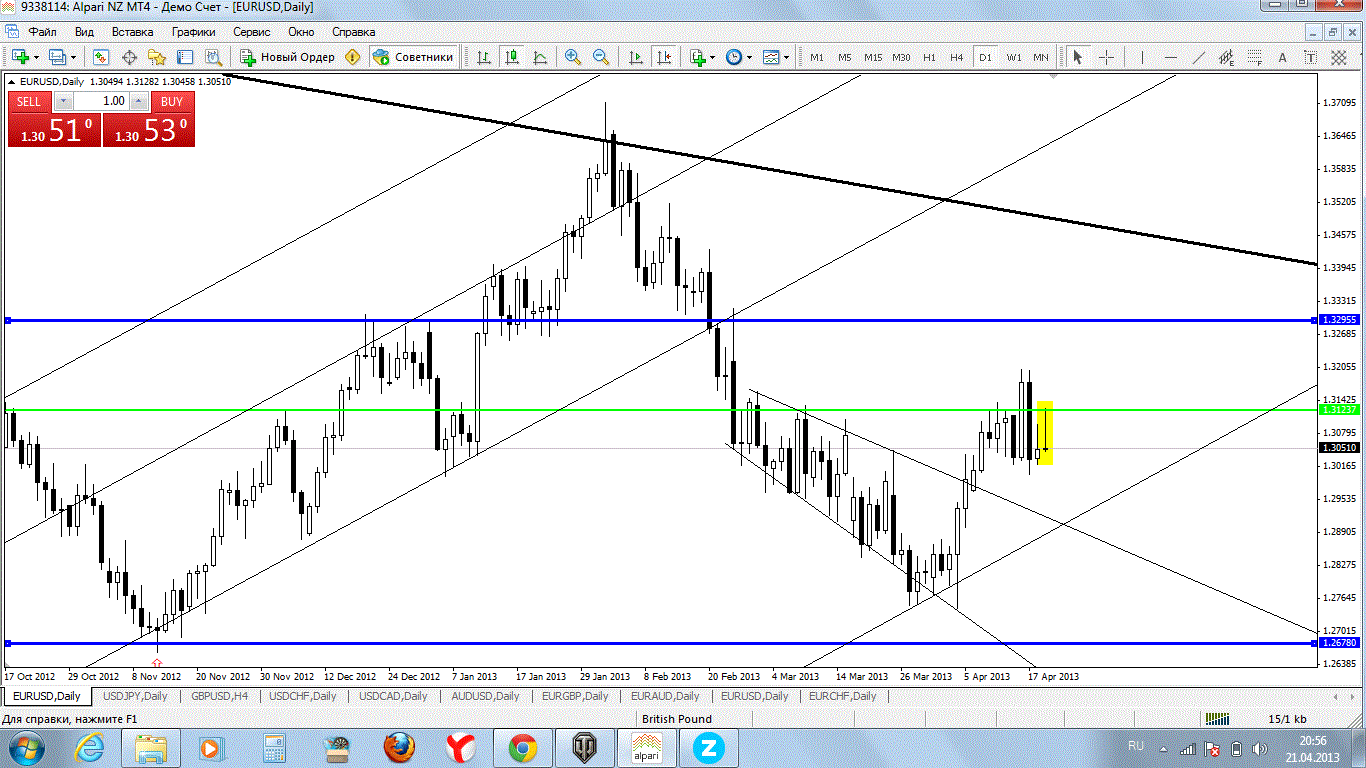Switch chart to line chart mode
The image size is (1366, 768).
tap(540, 57)
